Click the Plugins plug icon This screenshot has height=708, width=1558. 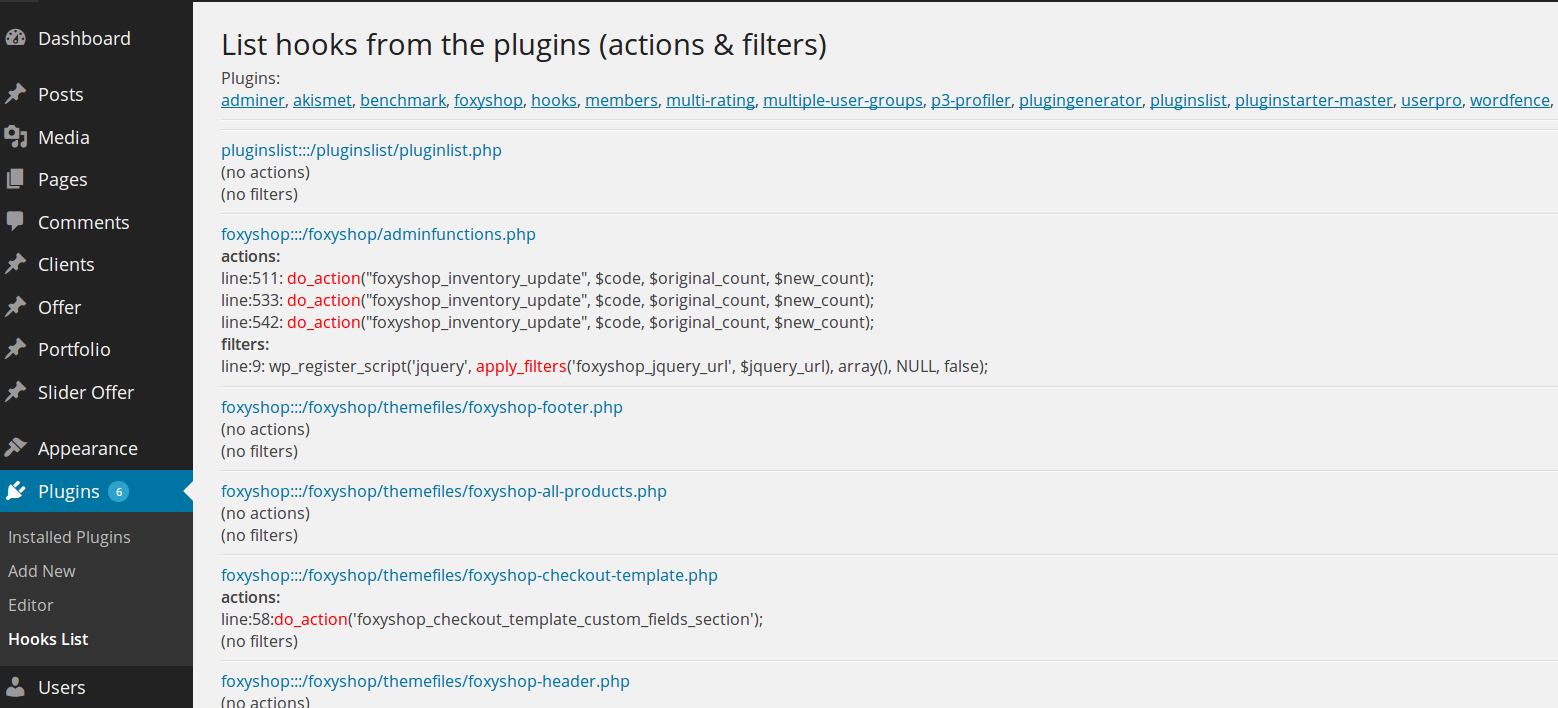click(x=15, y=491)
